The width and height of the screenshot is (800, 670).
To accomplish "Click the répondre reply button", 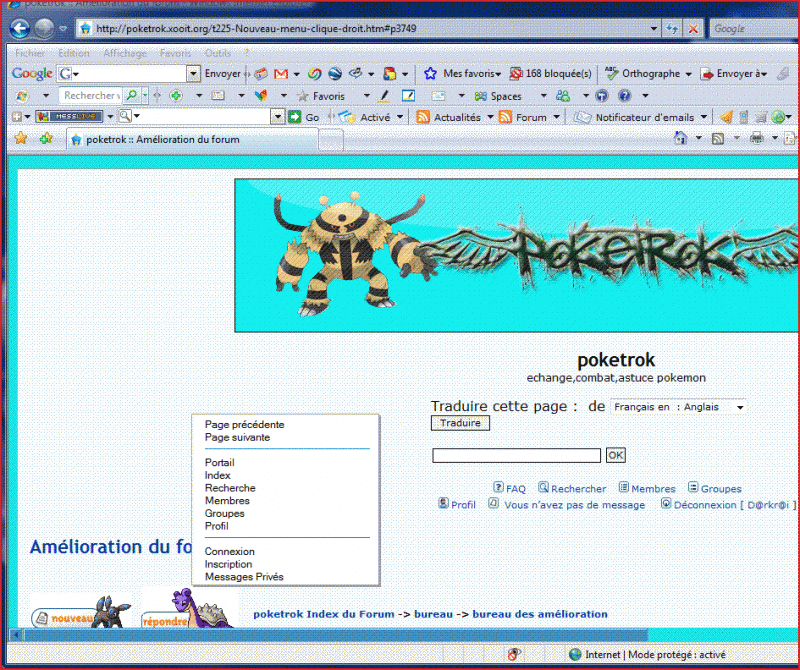I will pos(188,608).
